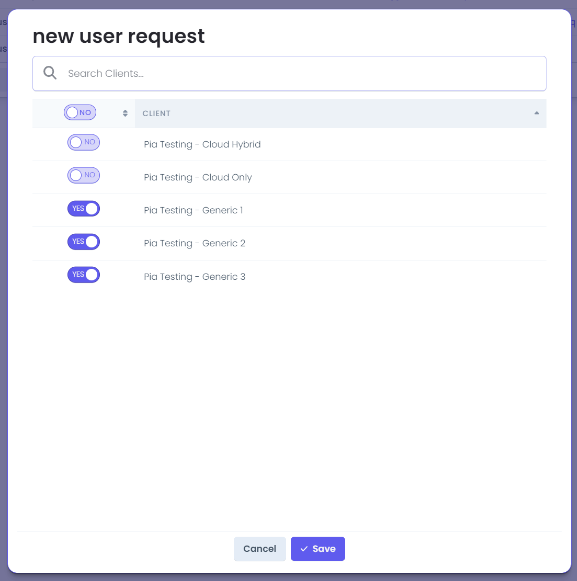
Task: Choose the Pia Testing - Generic 3 client name
Action: tap(195, 277)
